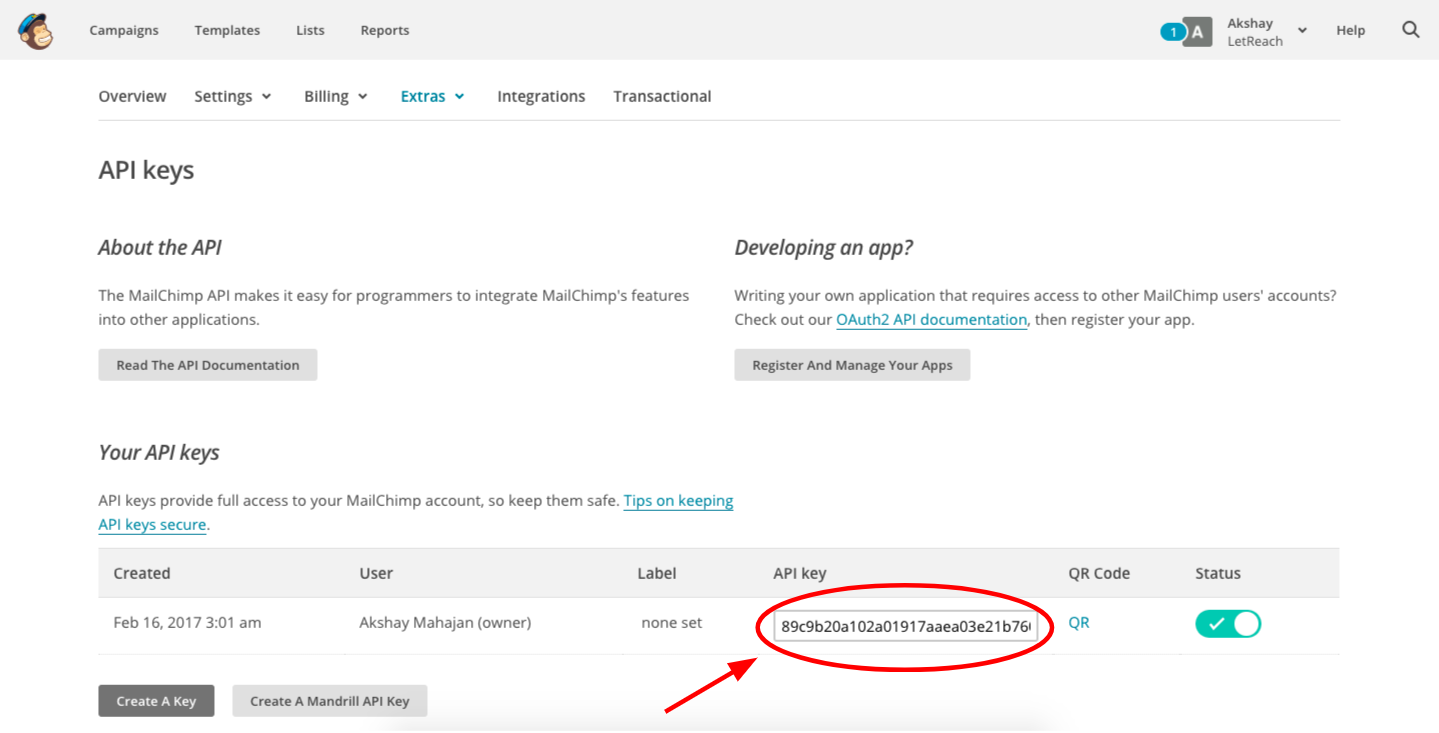Screen dimensions: 1439x733
Task: Open the search magnifier icon
Action: [1411, 30]
